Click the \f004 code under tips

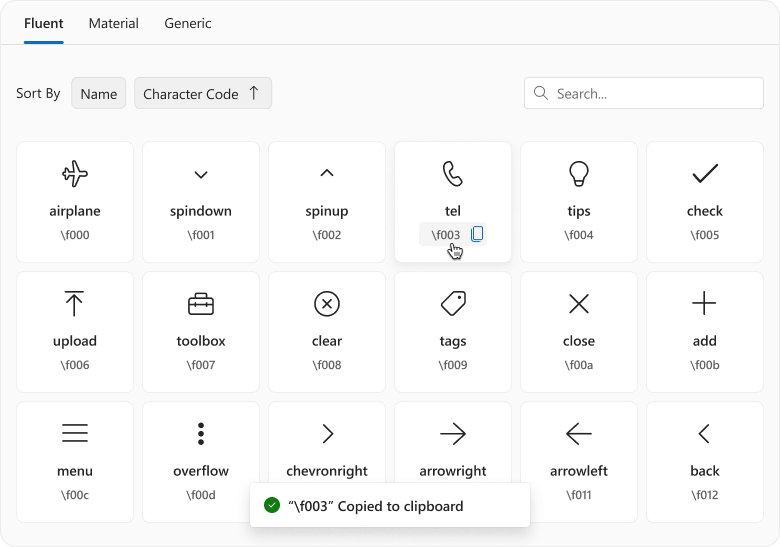click(579, 235)
